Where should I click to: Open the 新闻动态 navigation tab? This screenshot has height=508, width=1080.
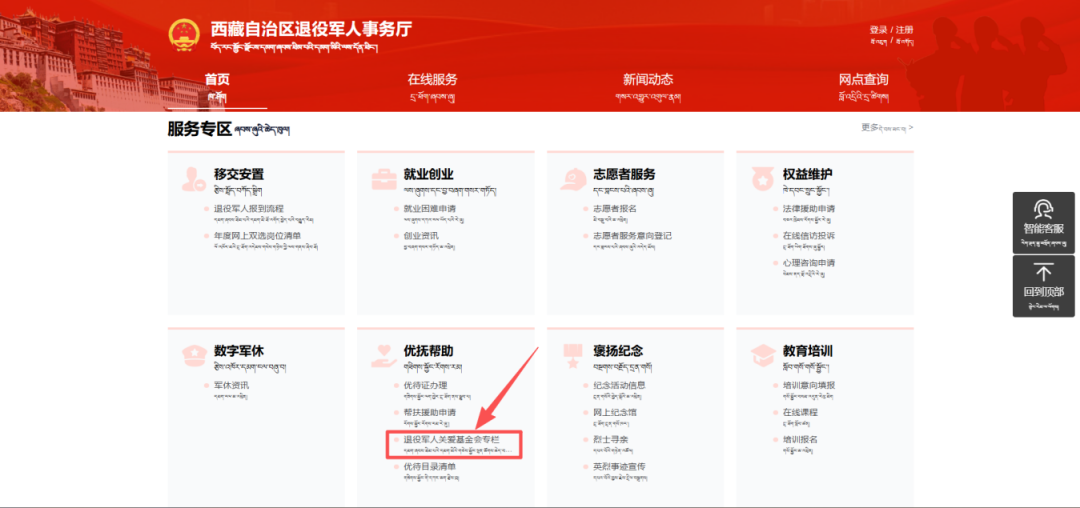[x=647, y=80]
